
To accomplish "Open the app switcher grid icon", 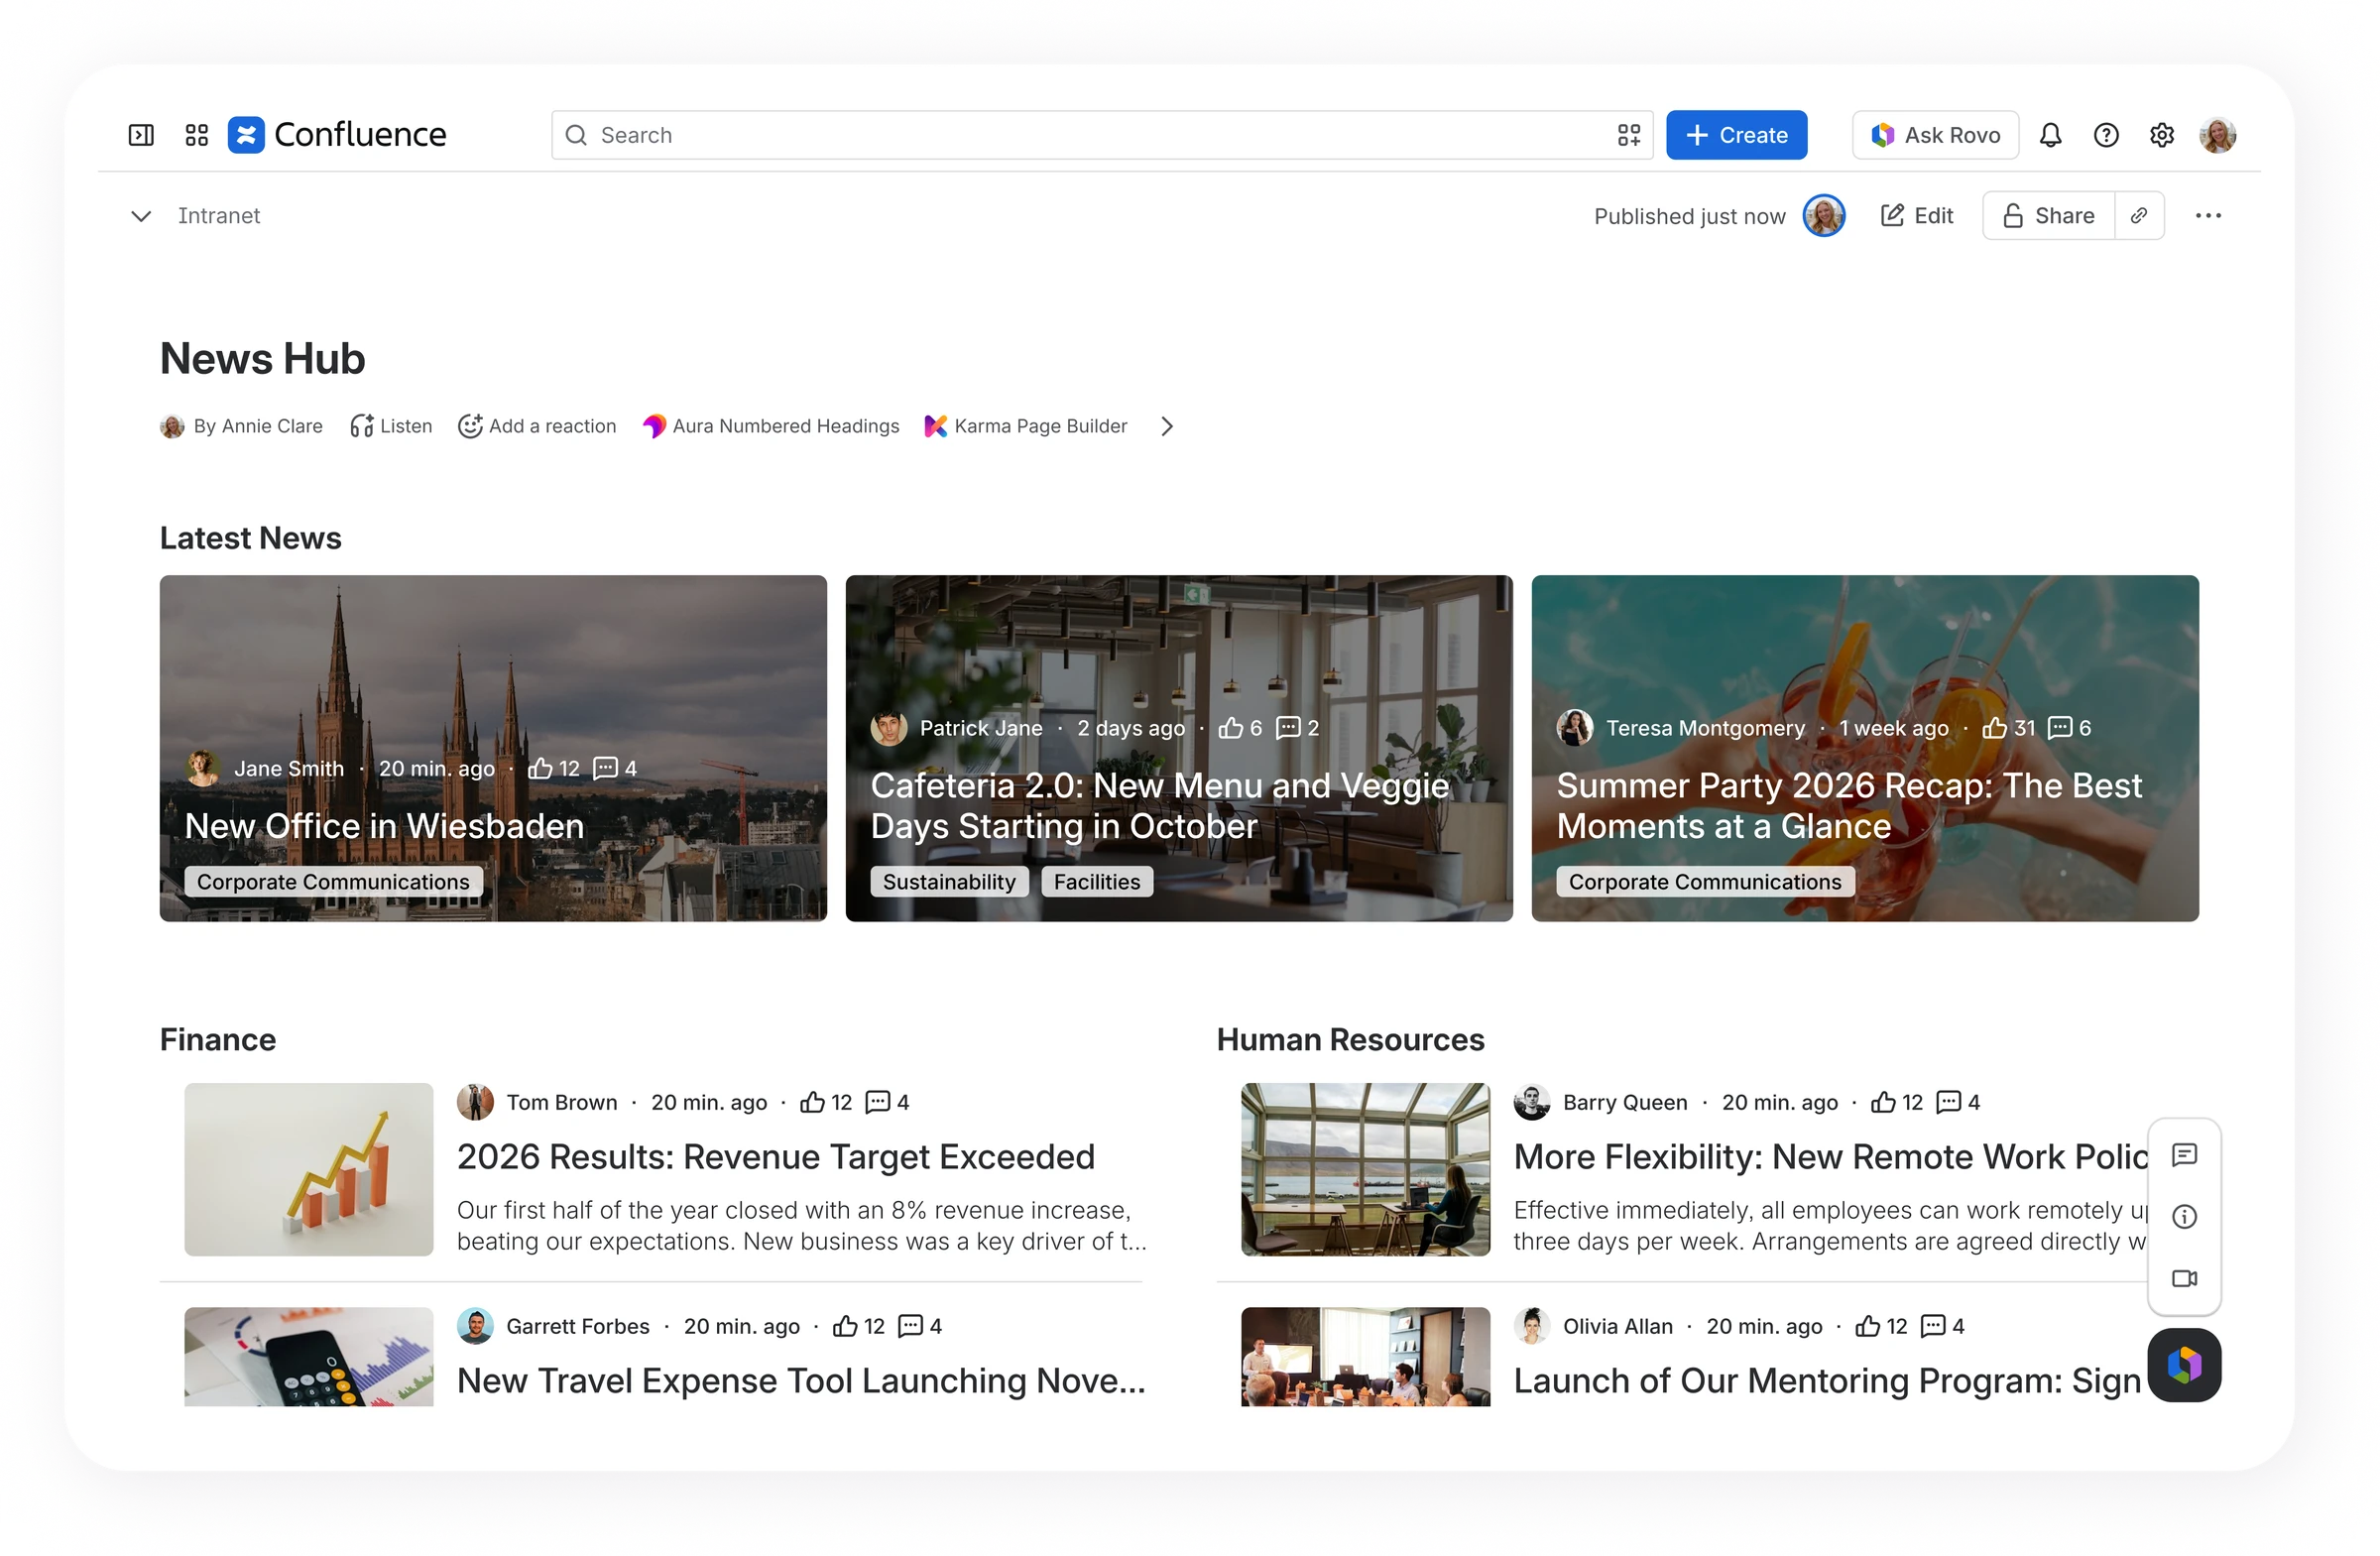I will [x=197, y=135].
